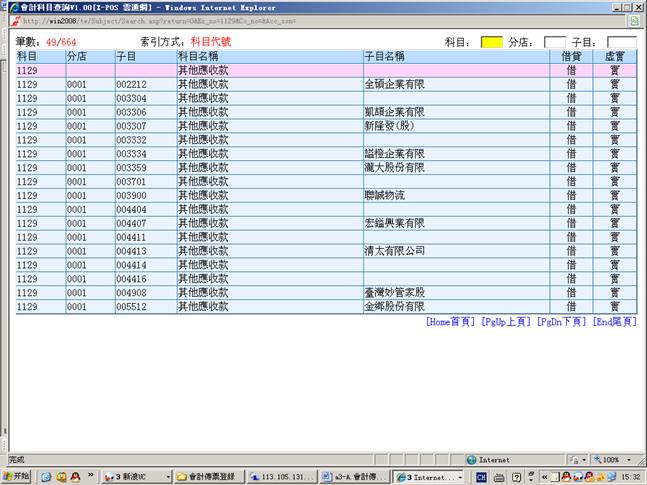Click the QQ penguin icon in quick launch
Screen dimensions: 647x485
(x=75, y=477)
